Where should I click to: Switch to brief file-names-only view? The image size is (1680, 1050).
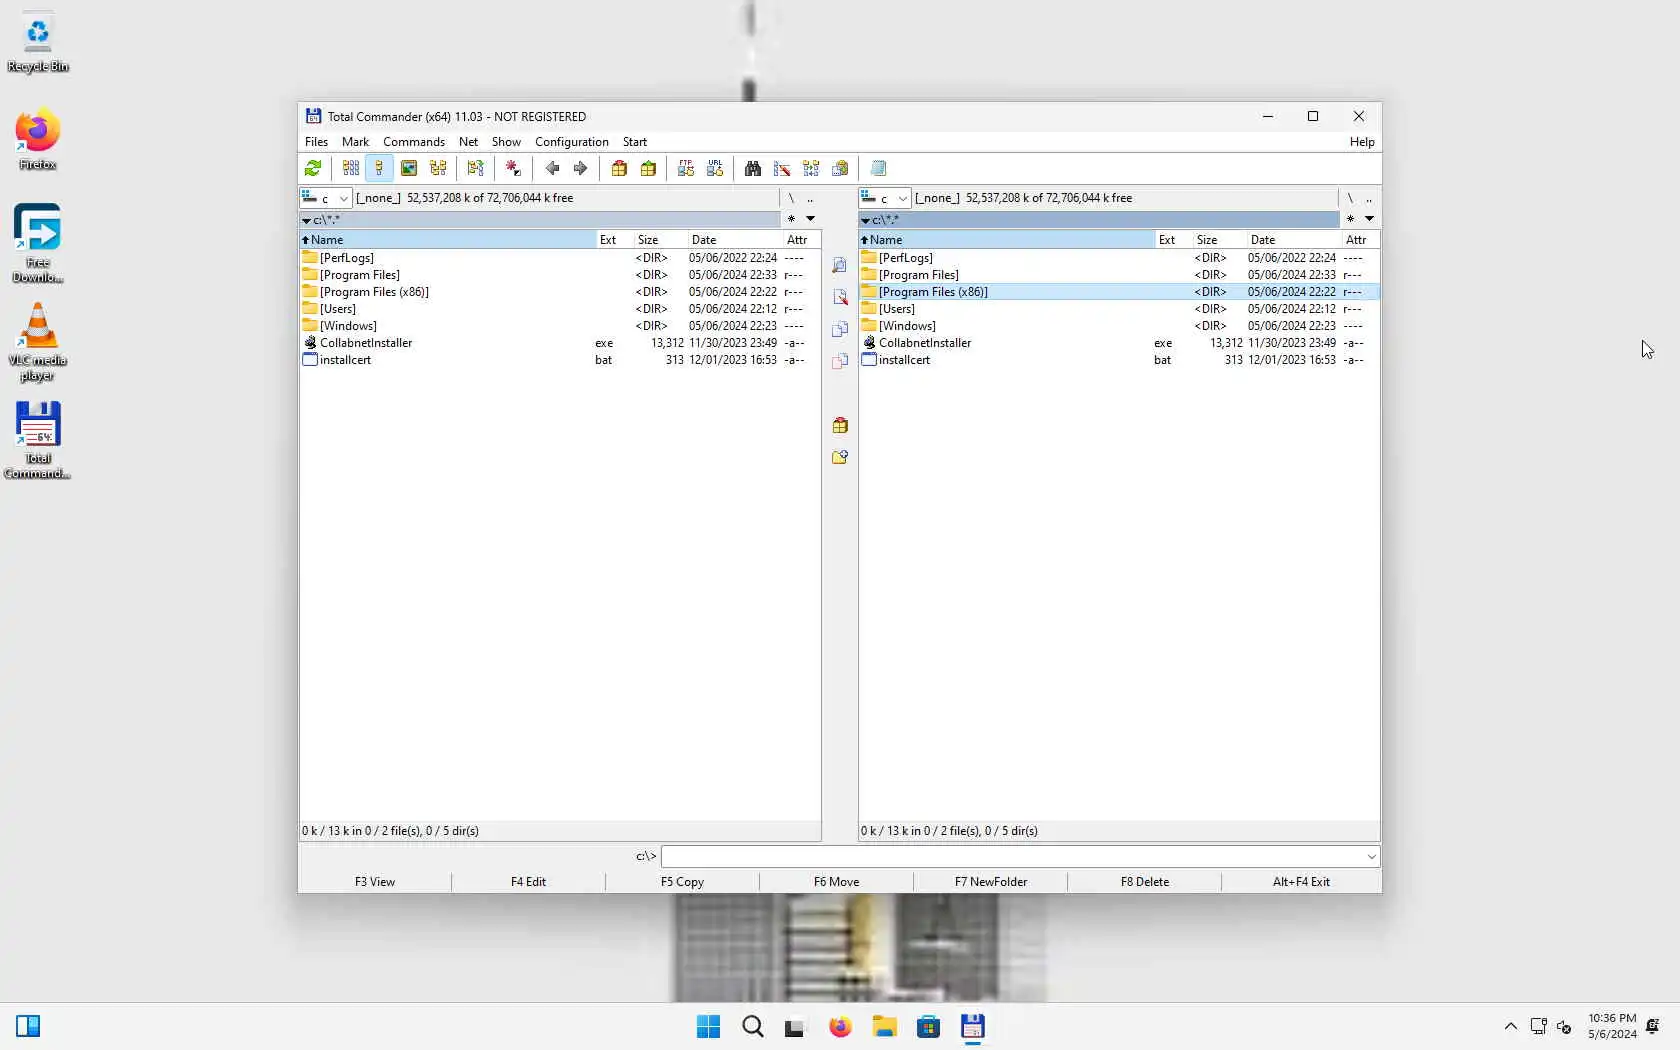pos(350,168)
